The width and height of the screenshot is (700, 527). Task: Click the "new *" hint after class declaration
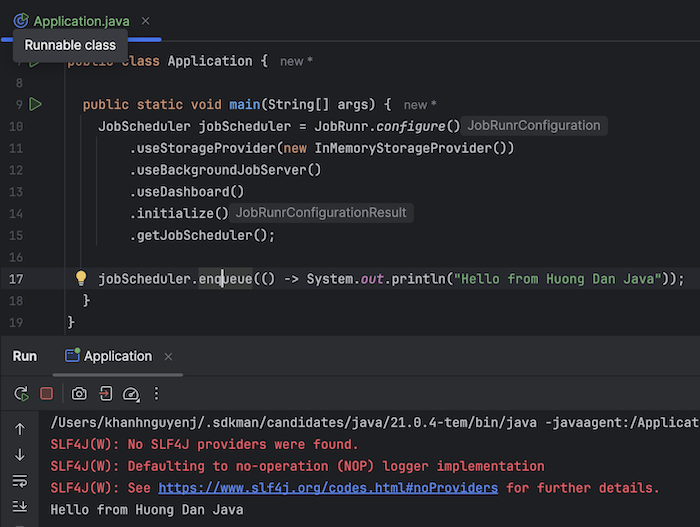coord(296,61)
